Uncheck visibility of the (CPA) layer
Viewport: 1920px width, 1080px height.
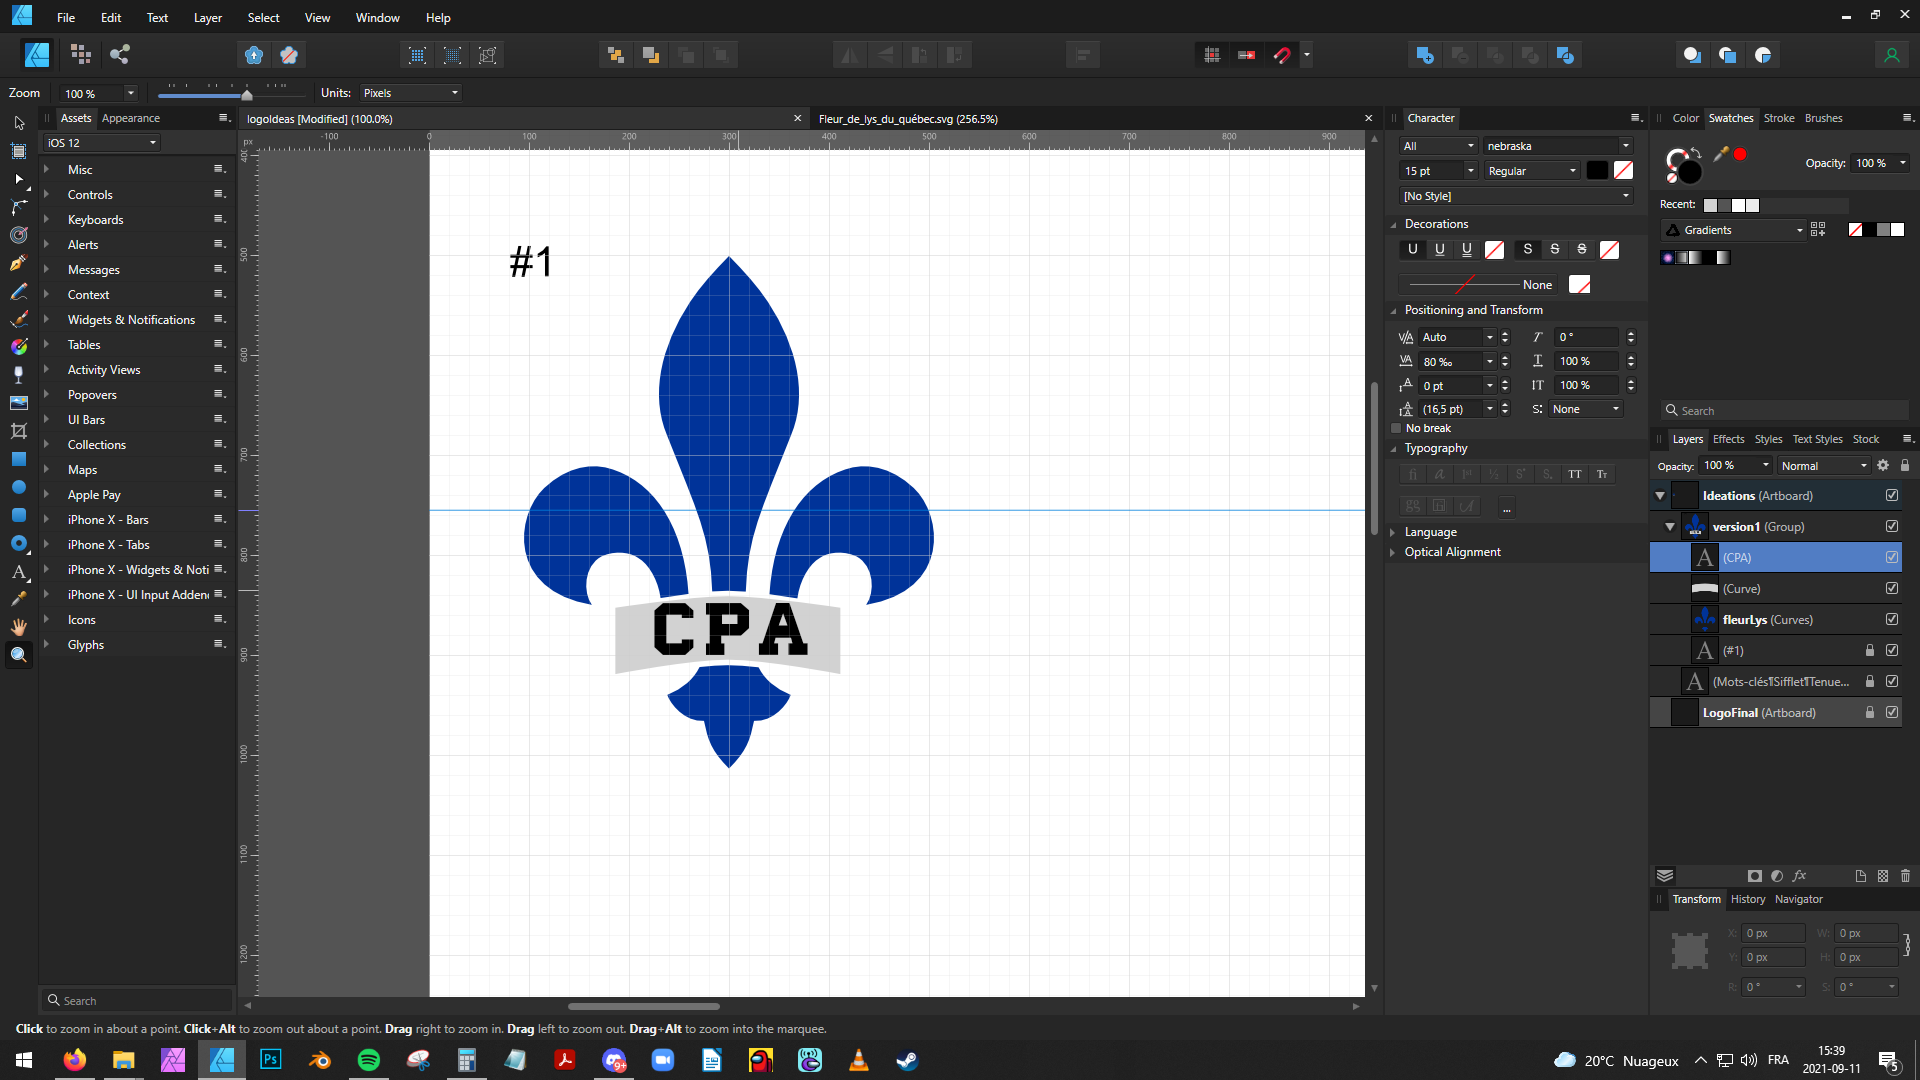click(x=1892, y=557)
